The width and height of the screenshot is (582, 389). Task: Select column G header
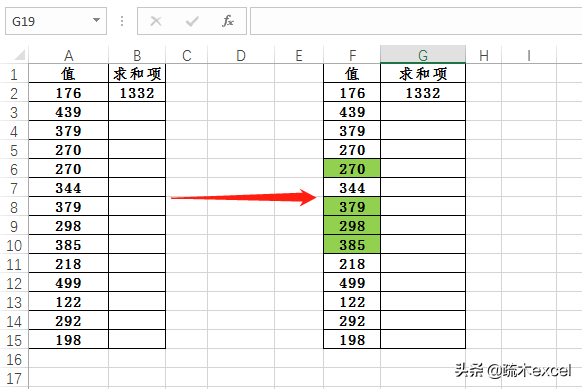coord(423,55)
